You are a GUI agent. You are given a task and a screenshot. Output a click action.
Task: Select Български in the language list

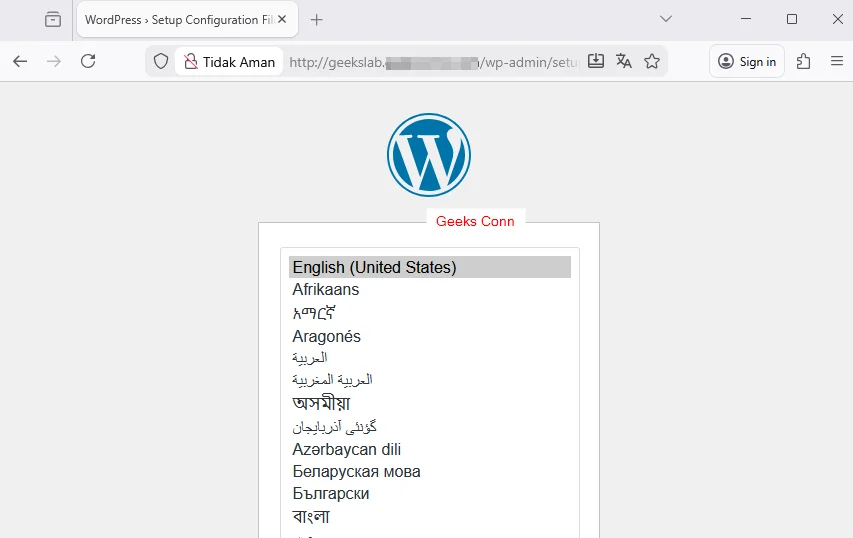pos(430,493)
